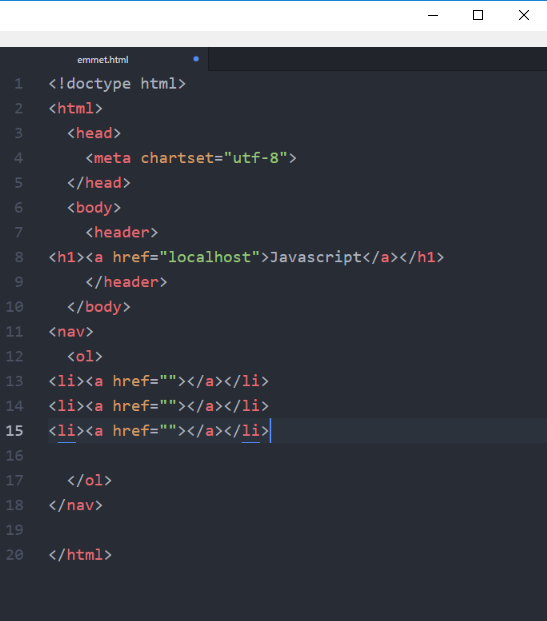Select the emmet.html tab
This screenshot has width=547, height=621.
click(103, 60)
